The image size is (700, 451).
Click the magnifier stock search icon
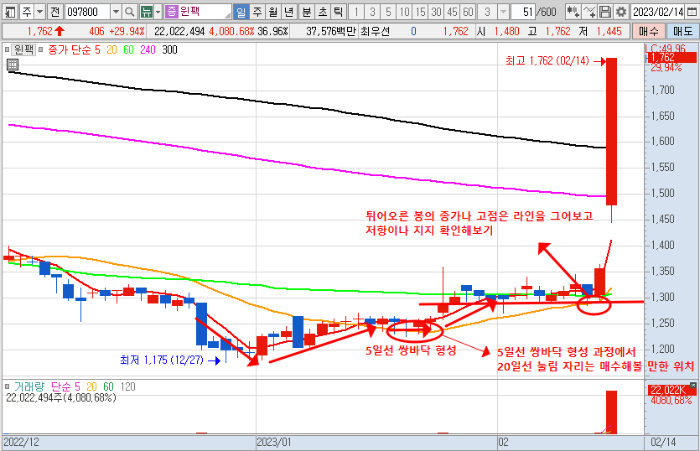click(129, 12)
